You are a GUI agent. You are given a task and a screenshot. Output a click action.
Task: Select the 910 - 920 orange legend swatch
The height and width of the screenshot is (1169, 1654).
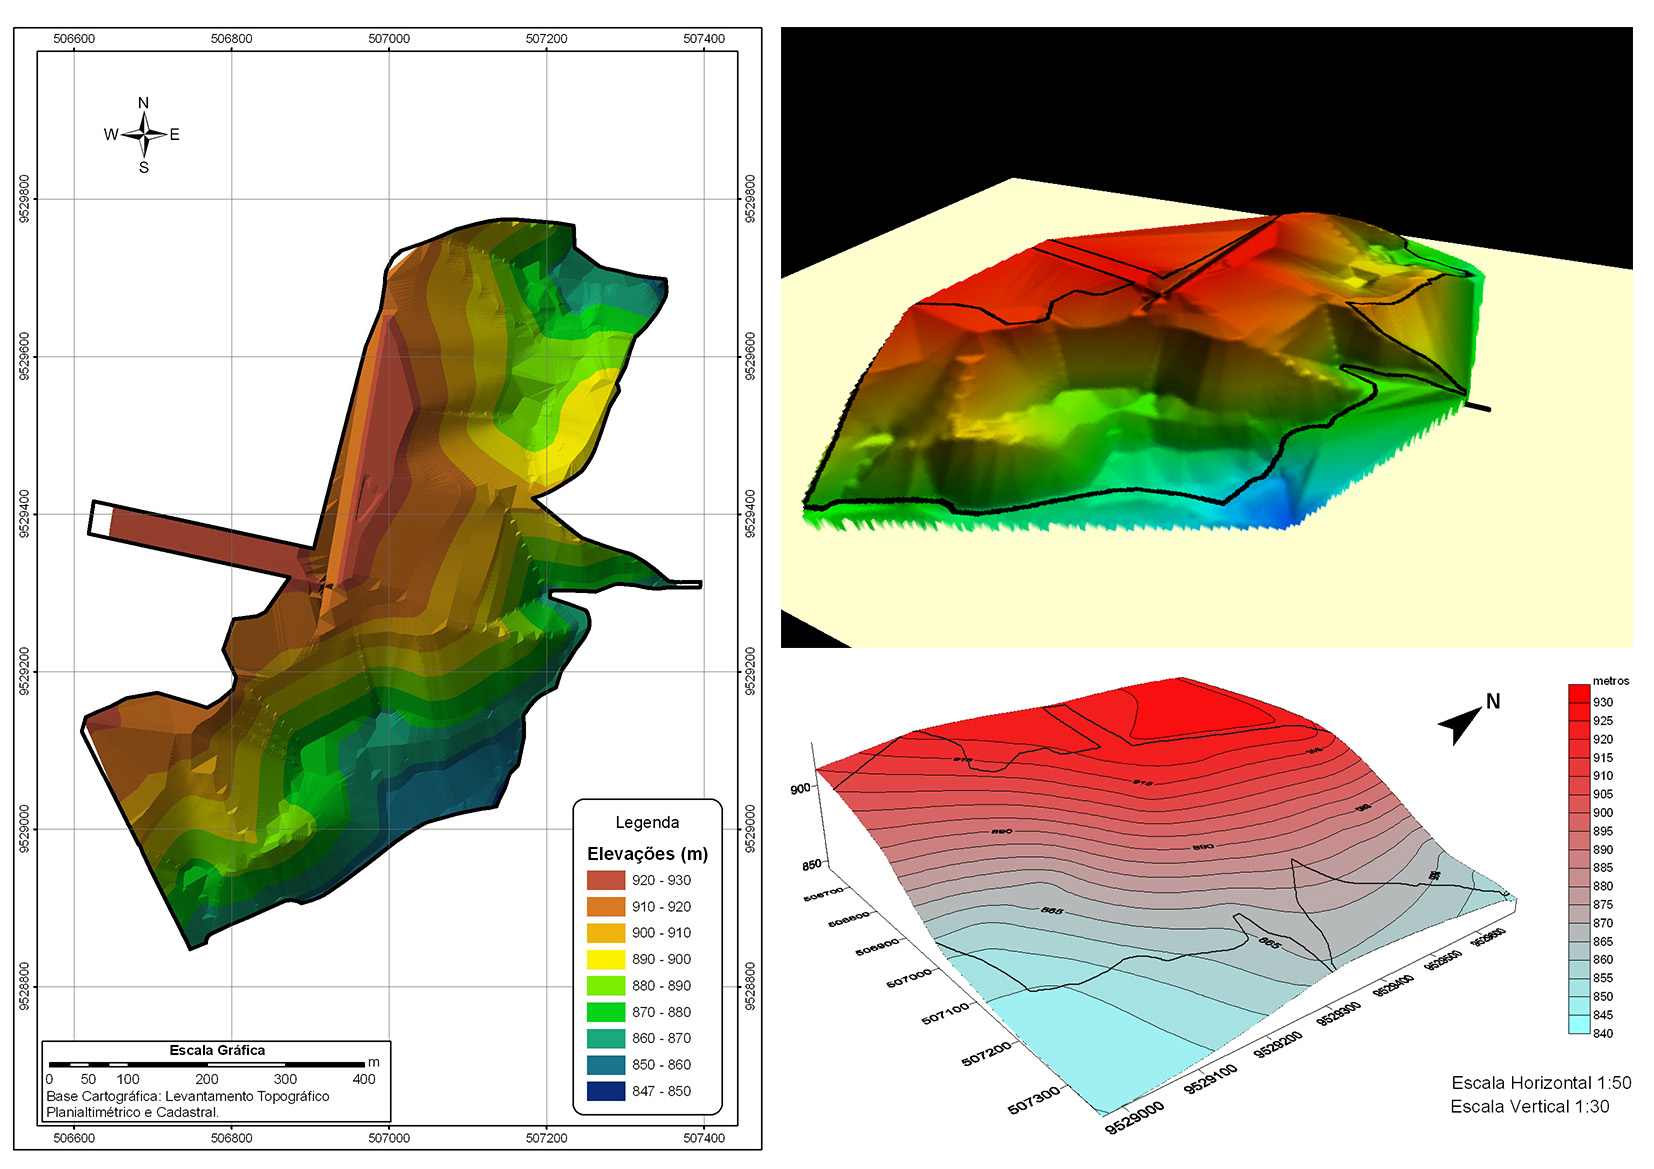605,907
